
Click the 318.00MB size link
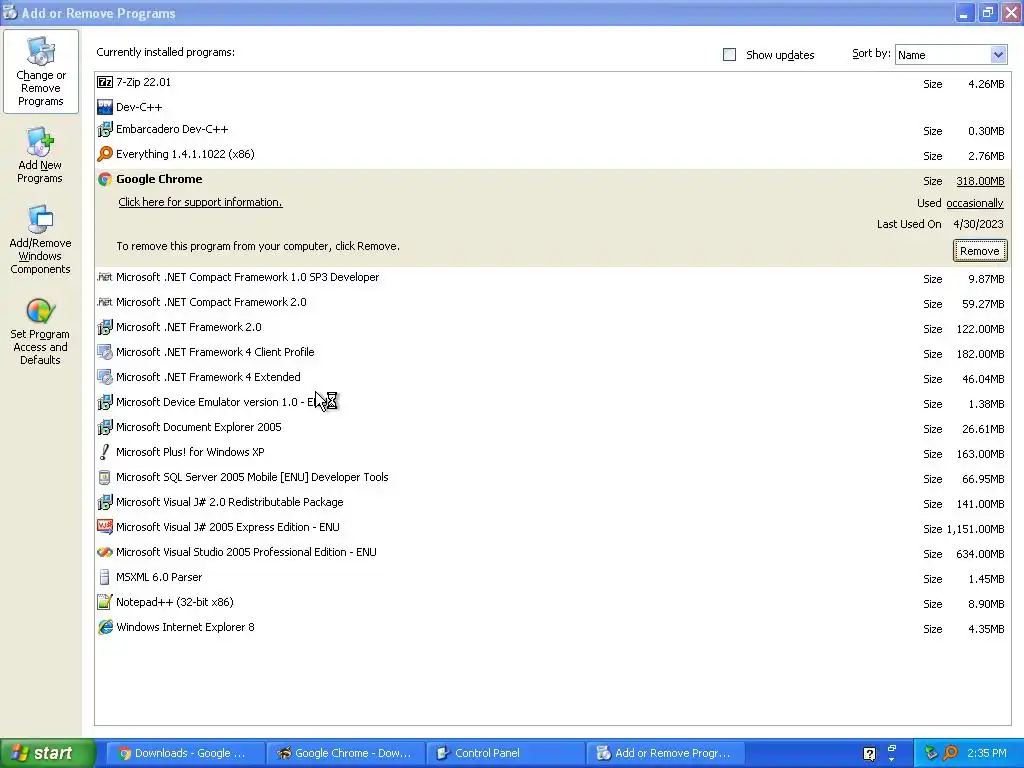coord(980,181)
